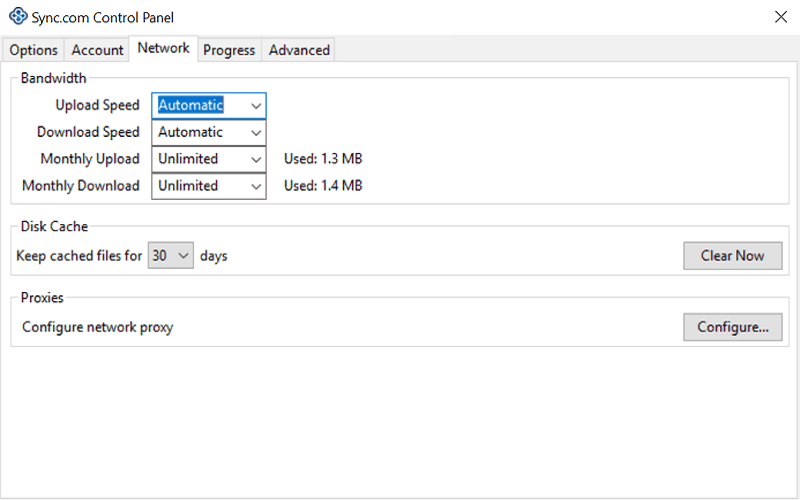The height and width of the screenshot is (500, 800).
Task: Expand the Monthly Upload limit dropdown arrow
Action: pos(256,159)
